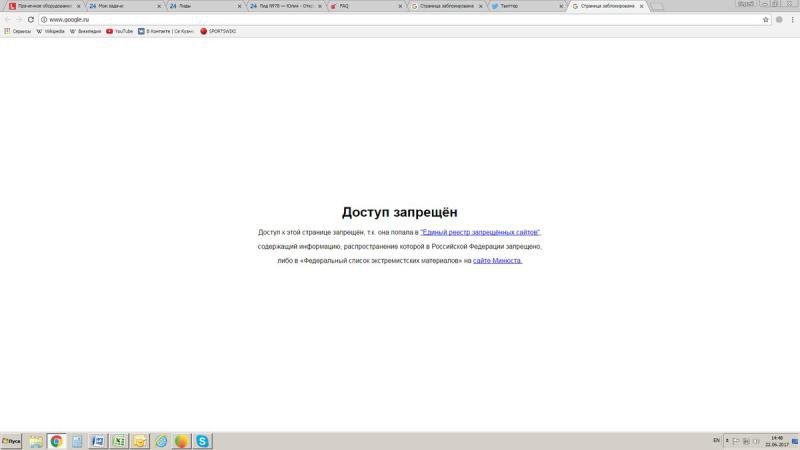Image resolution: width=800 pixels, height=450 pixels.
Task: Open a new browser tab
Action: coord(658,6)
